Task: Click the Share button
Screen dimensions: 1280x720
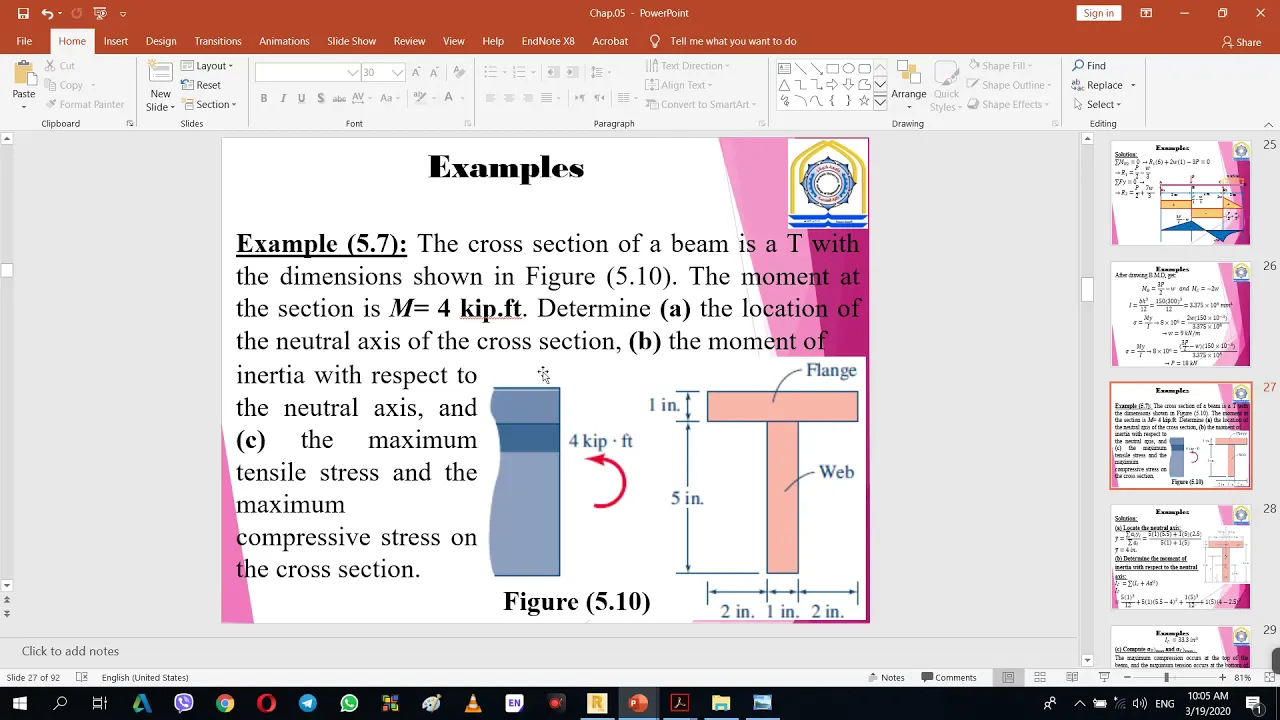Action: click(x=1241, y=42)
